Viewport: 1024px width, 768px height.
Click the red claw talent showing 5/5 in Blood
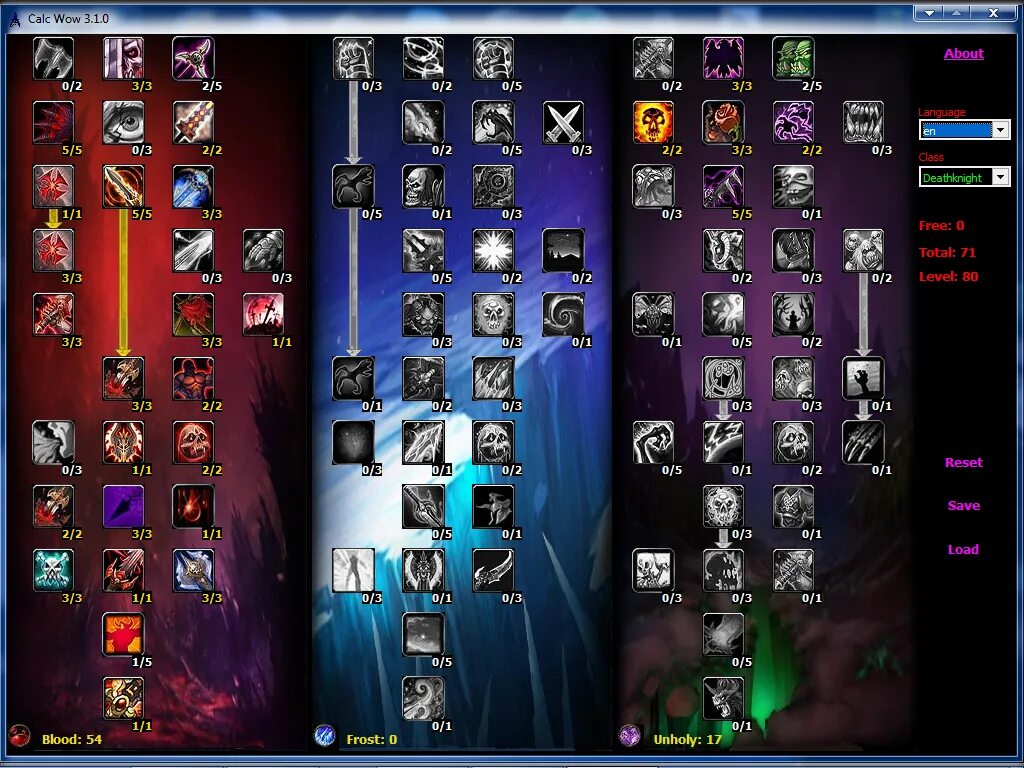pyautogui.click(x=53, y=122)
